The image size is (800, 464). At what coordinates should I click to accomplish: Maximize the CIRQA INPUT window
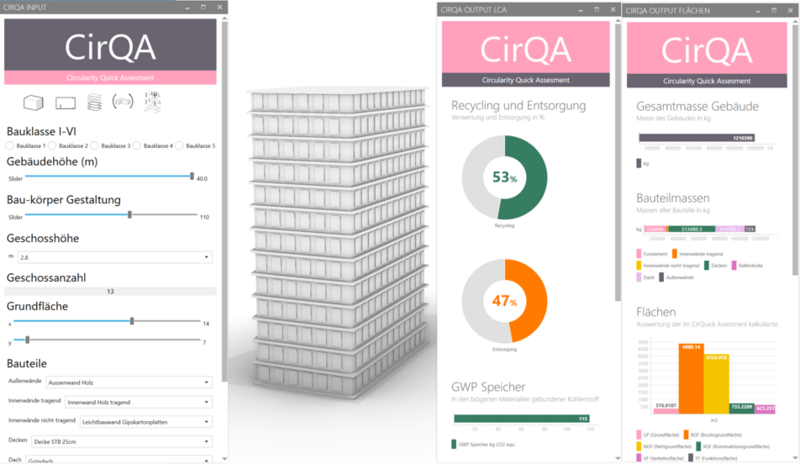203,7
